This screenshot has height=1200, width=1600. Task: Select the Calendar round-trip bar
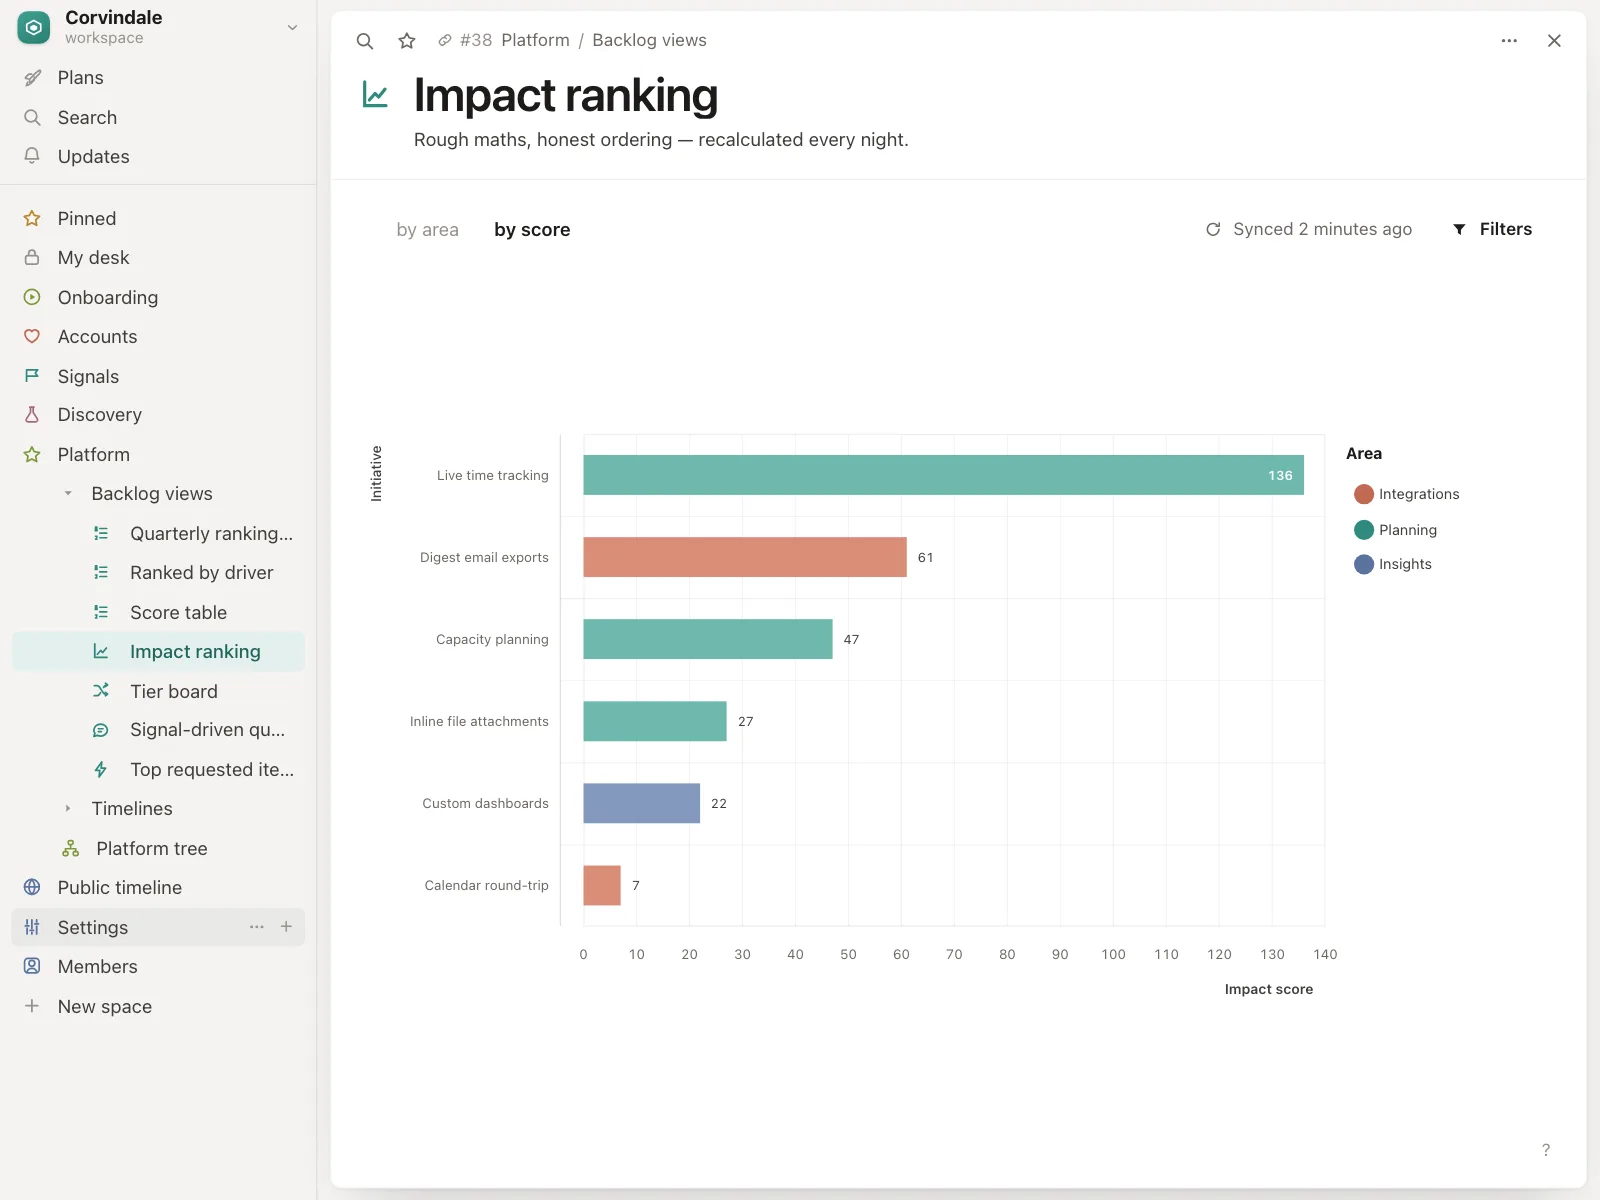pos(602,885)
